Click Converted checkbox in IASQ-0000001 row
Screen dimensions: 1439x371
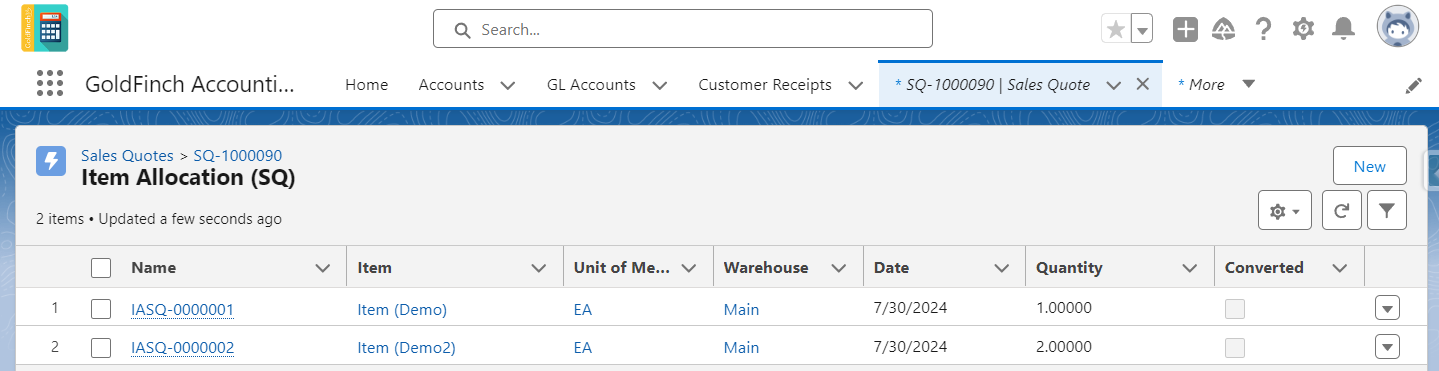click(x=1235, y=309)
